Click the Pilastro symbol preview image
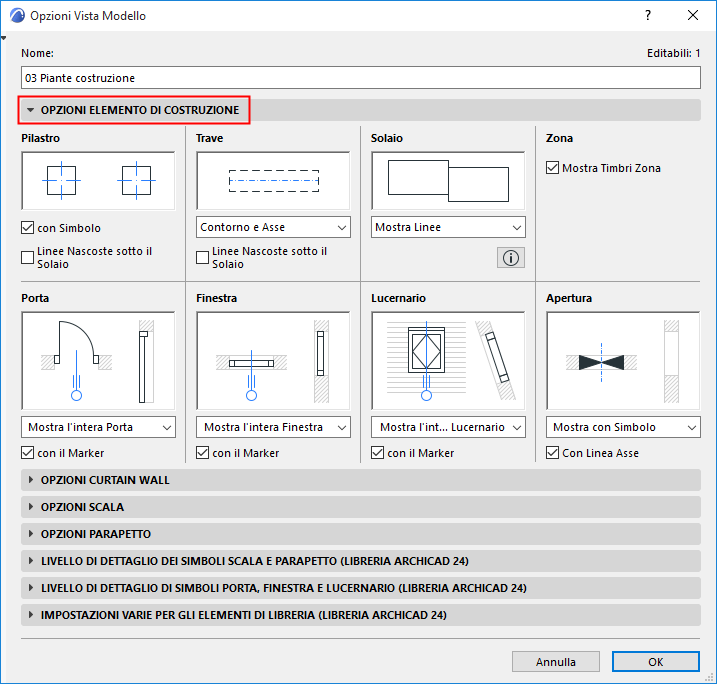 [98, 181]
